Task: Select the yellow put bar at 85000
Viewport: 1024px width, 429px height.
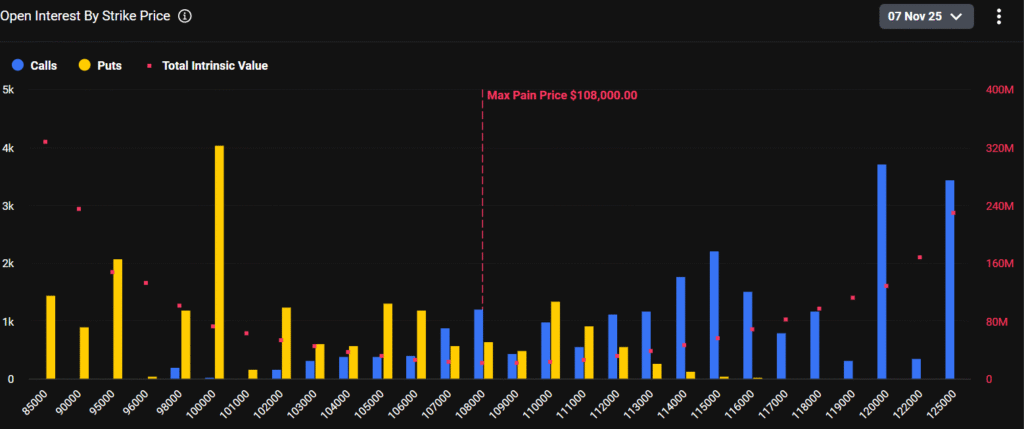Action: (x=51, y=337)
